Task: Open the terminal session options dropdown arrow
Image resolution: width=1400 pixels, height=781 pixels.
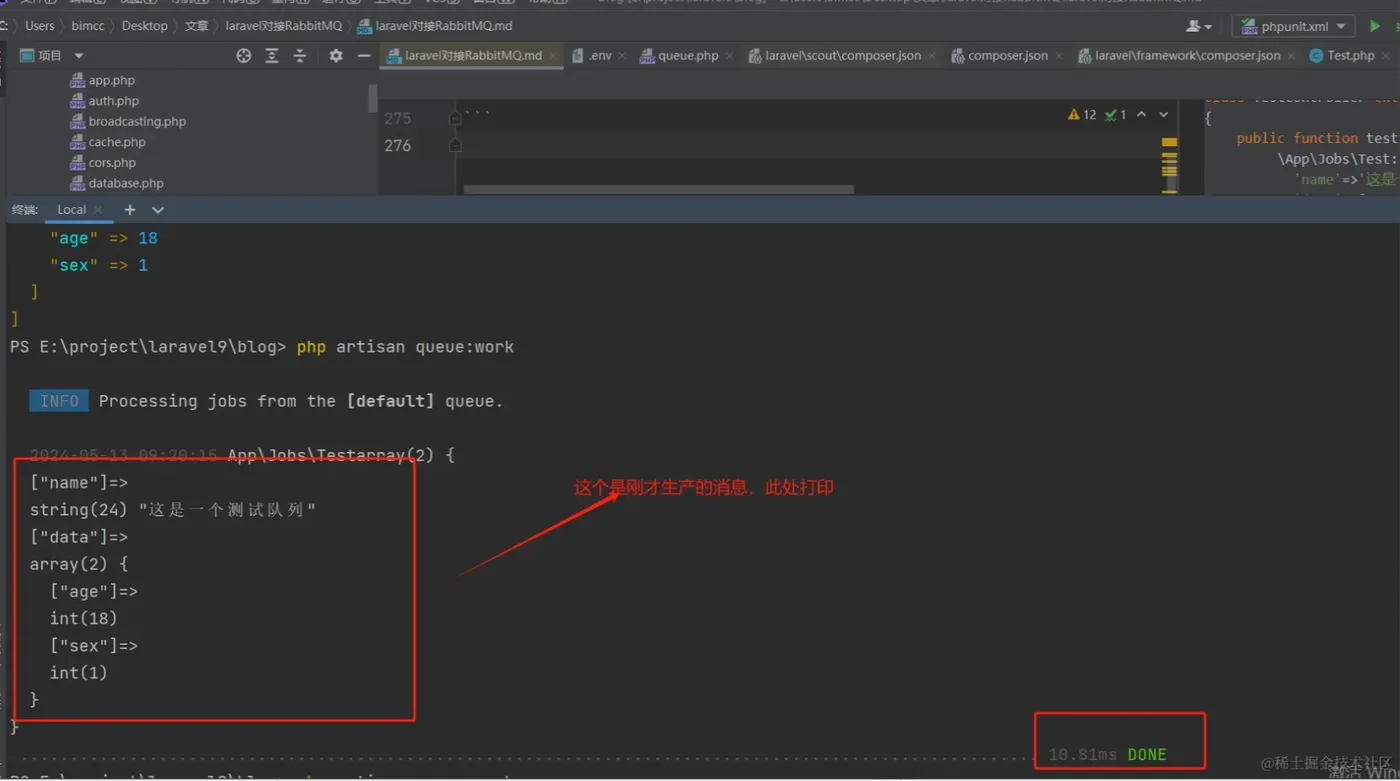Action: (158, 210)
